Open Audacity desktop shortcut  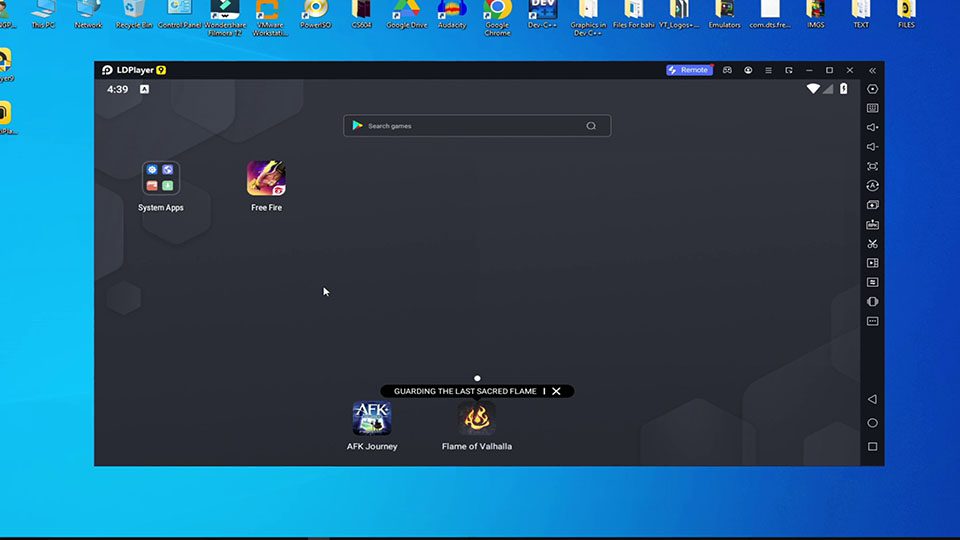pos(452,13)
